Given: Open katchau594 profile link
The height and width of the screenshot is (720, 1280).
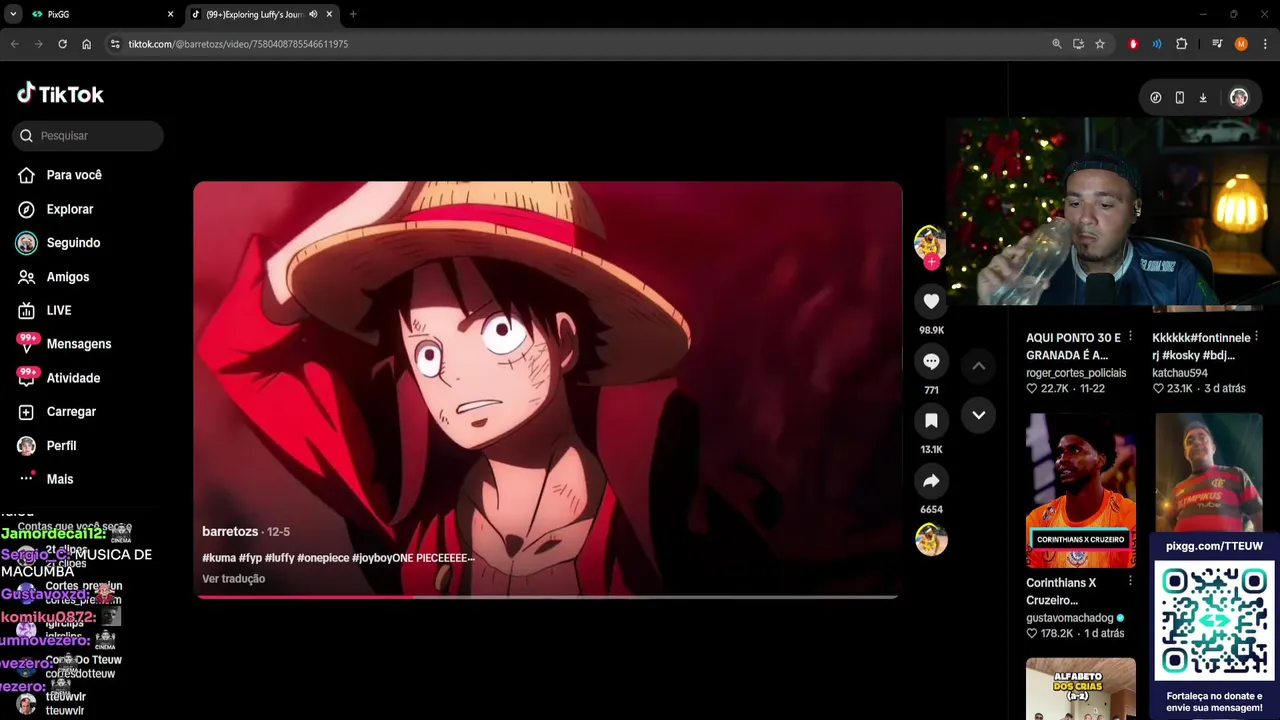Looking at the screenshot, I should [1180, 373].
